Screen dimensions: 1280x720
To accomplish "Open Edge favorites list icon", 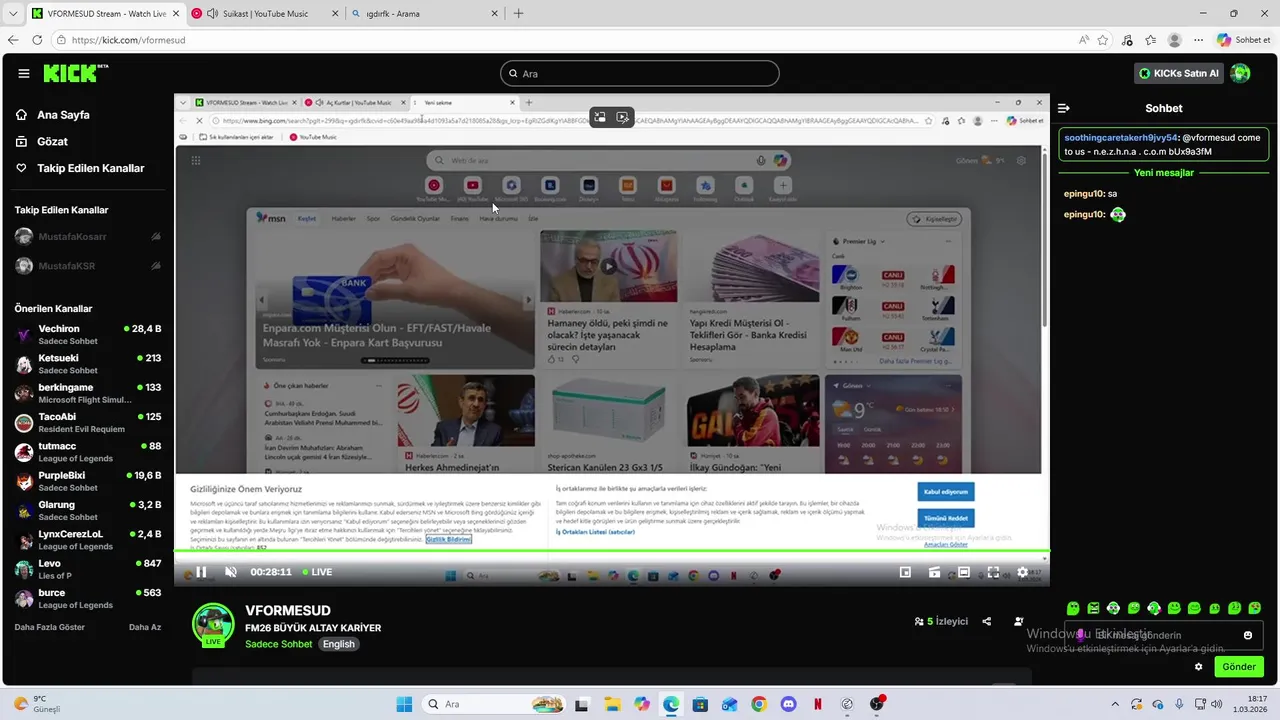I will coord(1151,40).
